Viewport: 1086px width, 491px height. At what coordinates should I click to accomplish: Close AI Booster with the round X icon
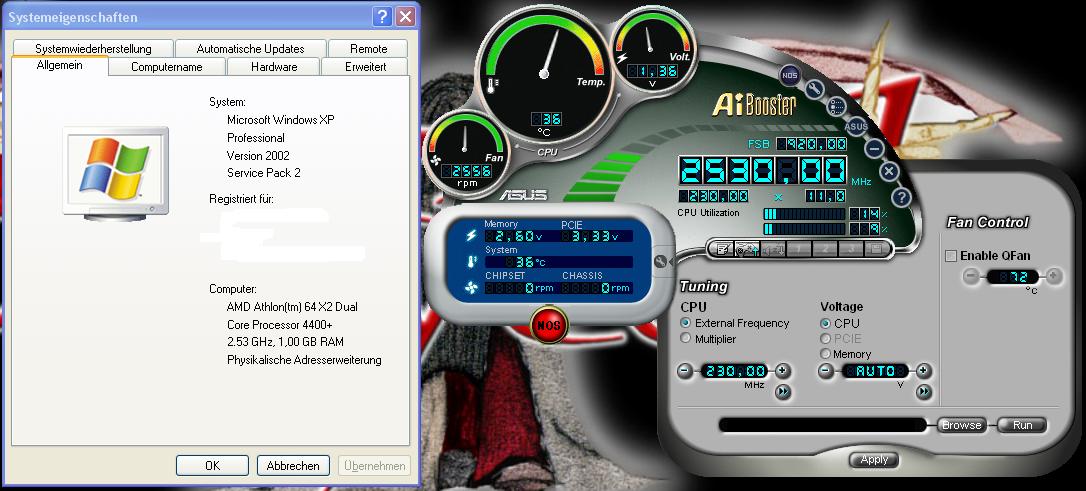coord(889,171)
